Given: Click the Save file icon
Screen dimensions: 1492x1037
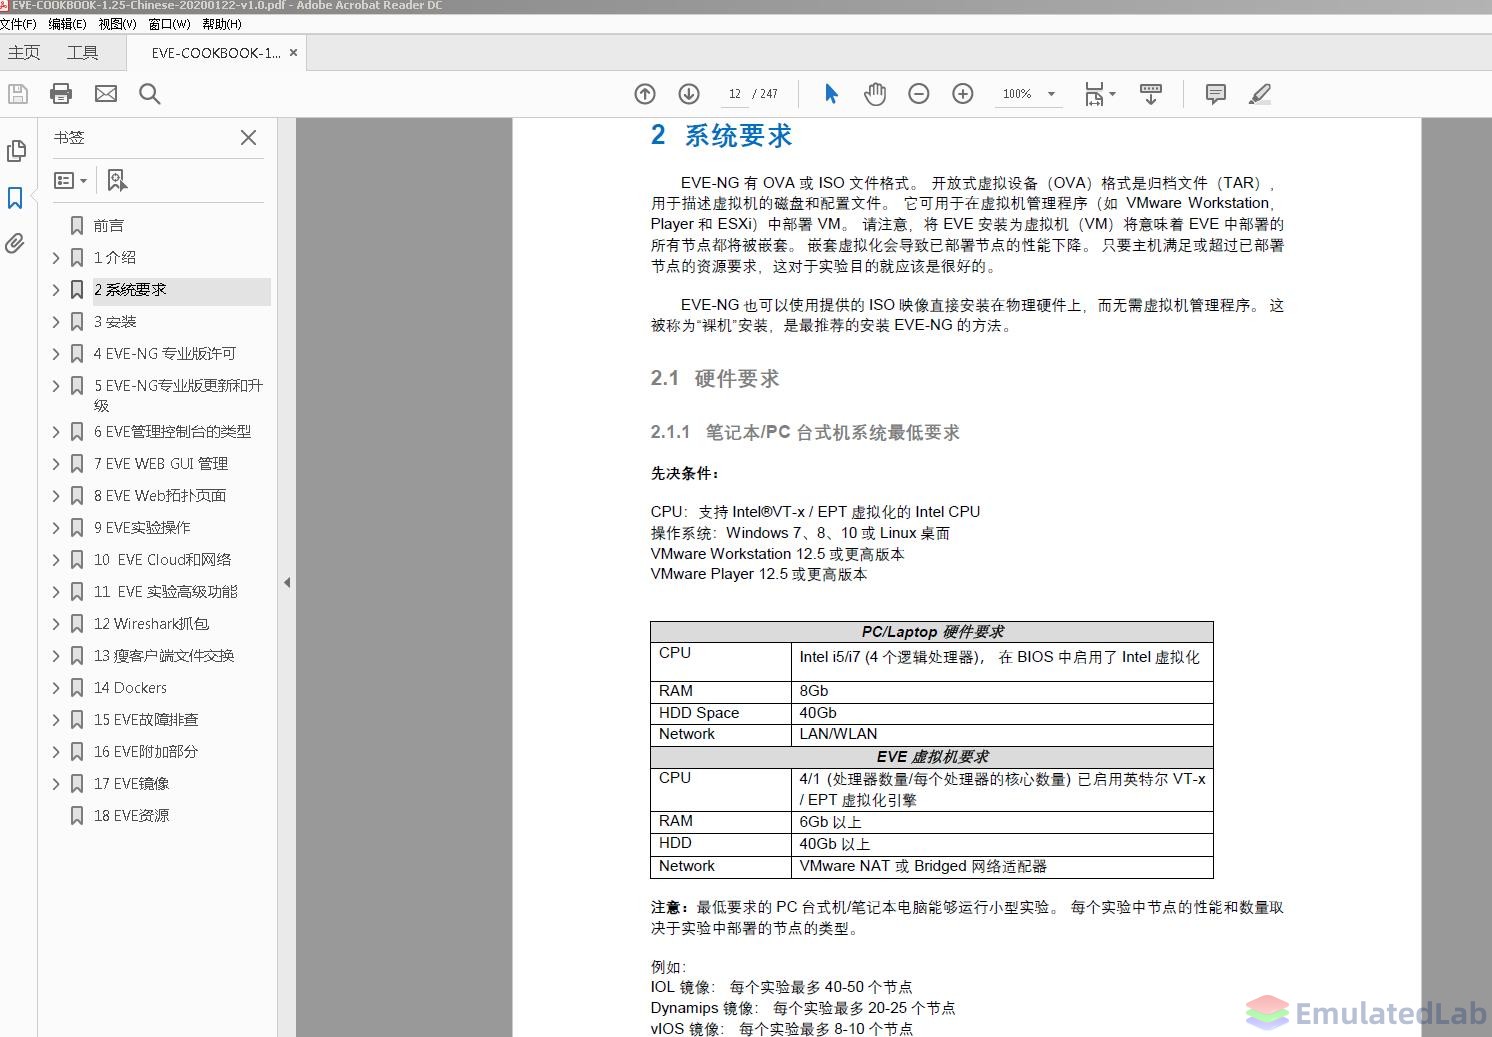Looking at the screenshot, I should tap(18, 94).
